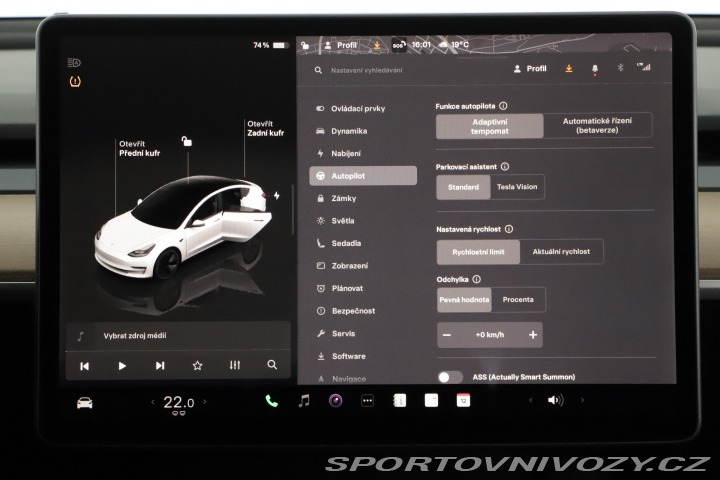Mark the track as favorite with the star
The width and height of the screenshot is (720, 480).
[x=197, y=366]
